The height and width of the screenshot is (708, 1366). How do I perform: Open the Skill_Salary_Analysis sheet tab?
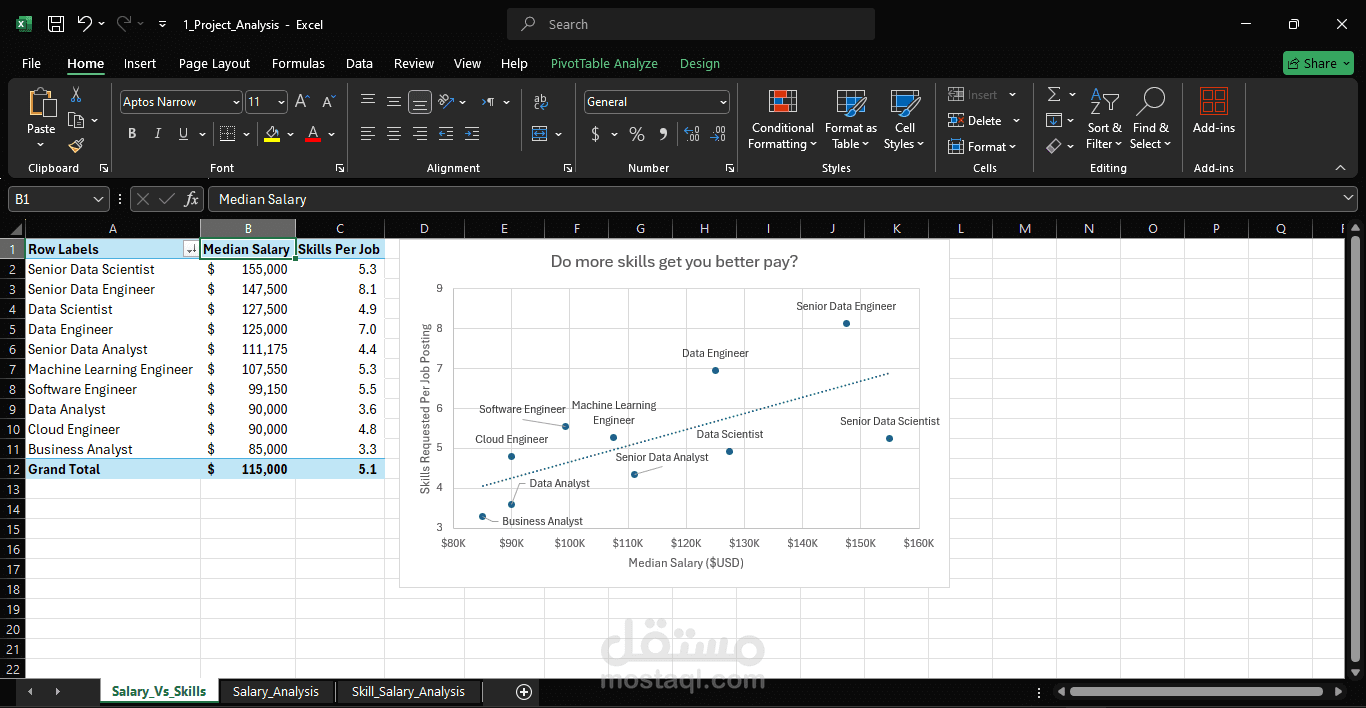[408, 691]
